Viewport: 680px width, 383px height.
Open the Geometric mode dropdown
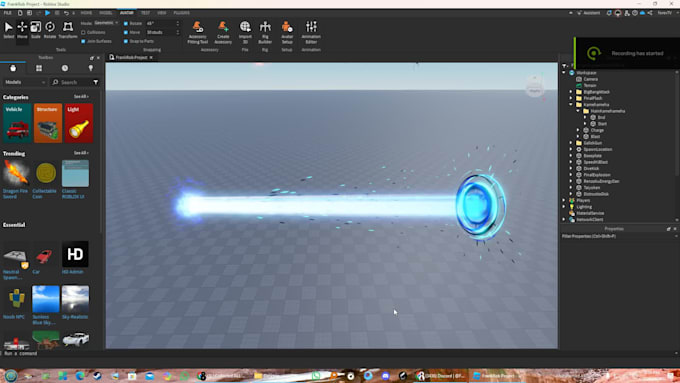pyautogui.click(x=106, y=23)
